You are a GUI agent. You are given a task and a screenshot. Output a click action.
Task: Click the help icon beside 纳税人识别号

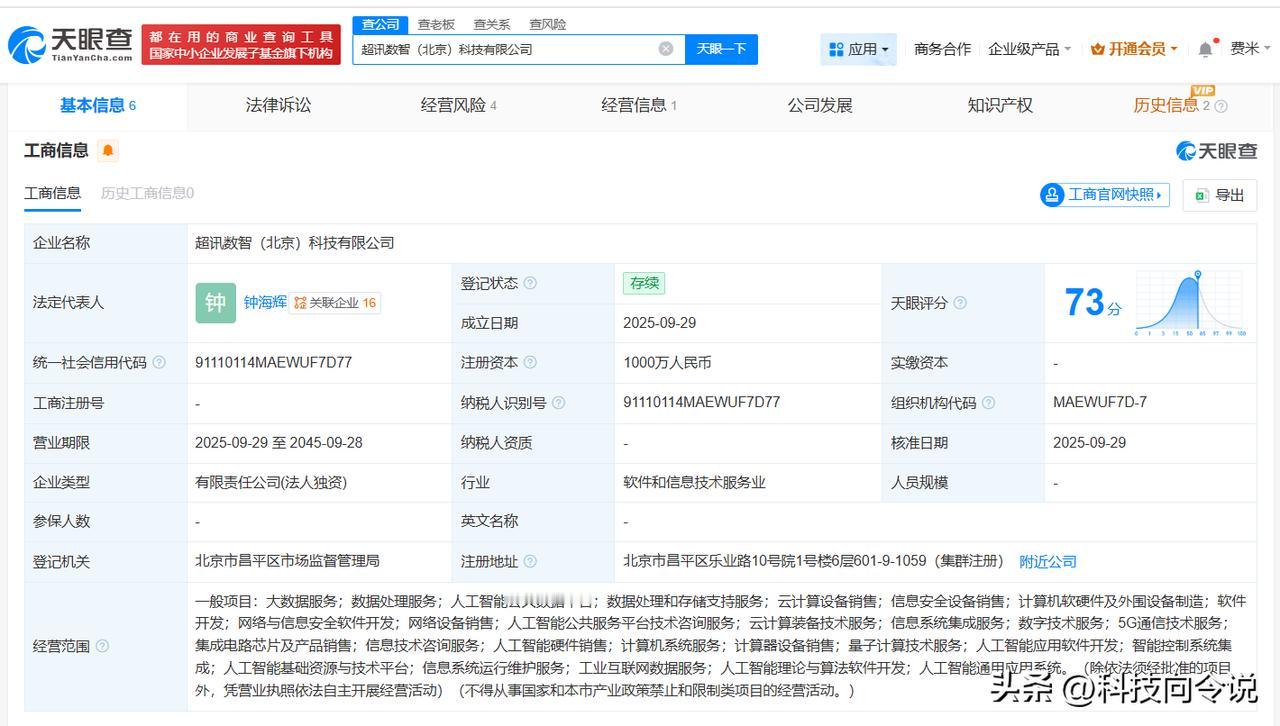(558, 403)
